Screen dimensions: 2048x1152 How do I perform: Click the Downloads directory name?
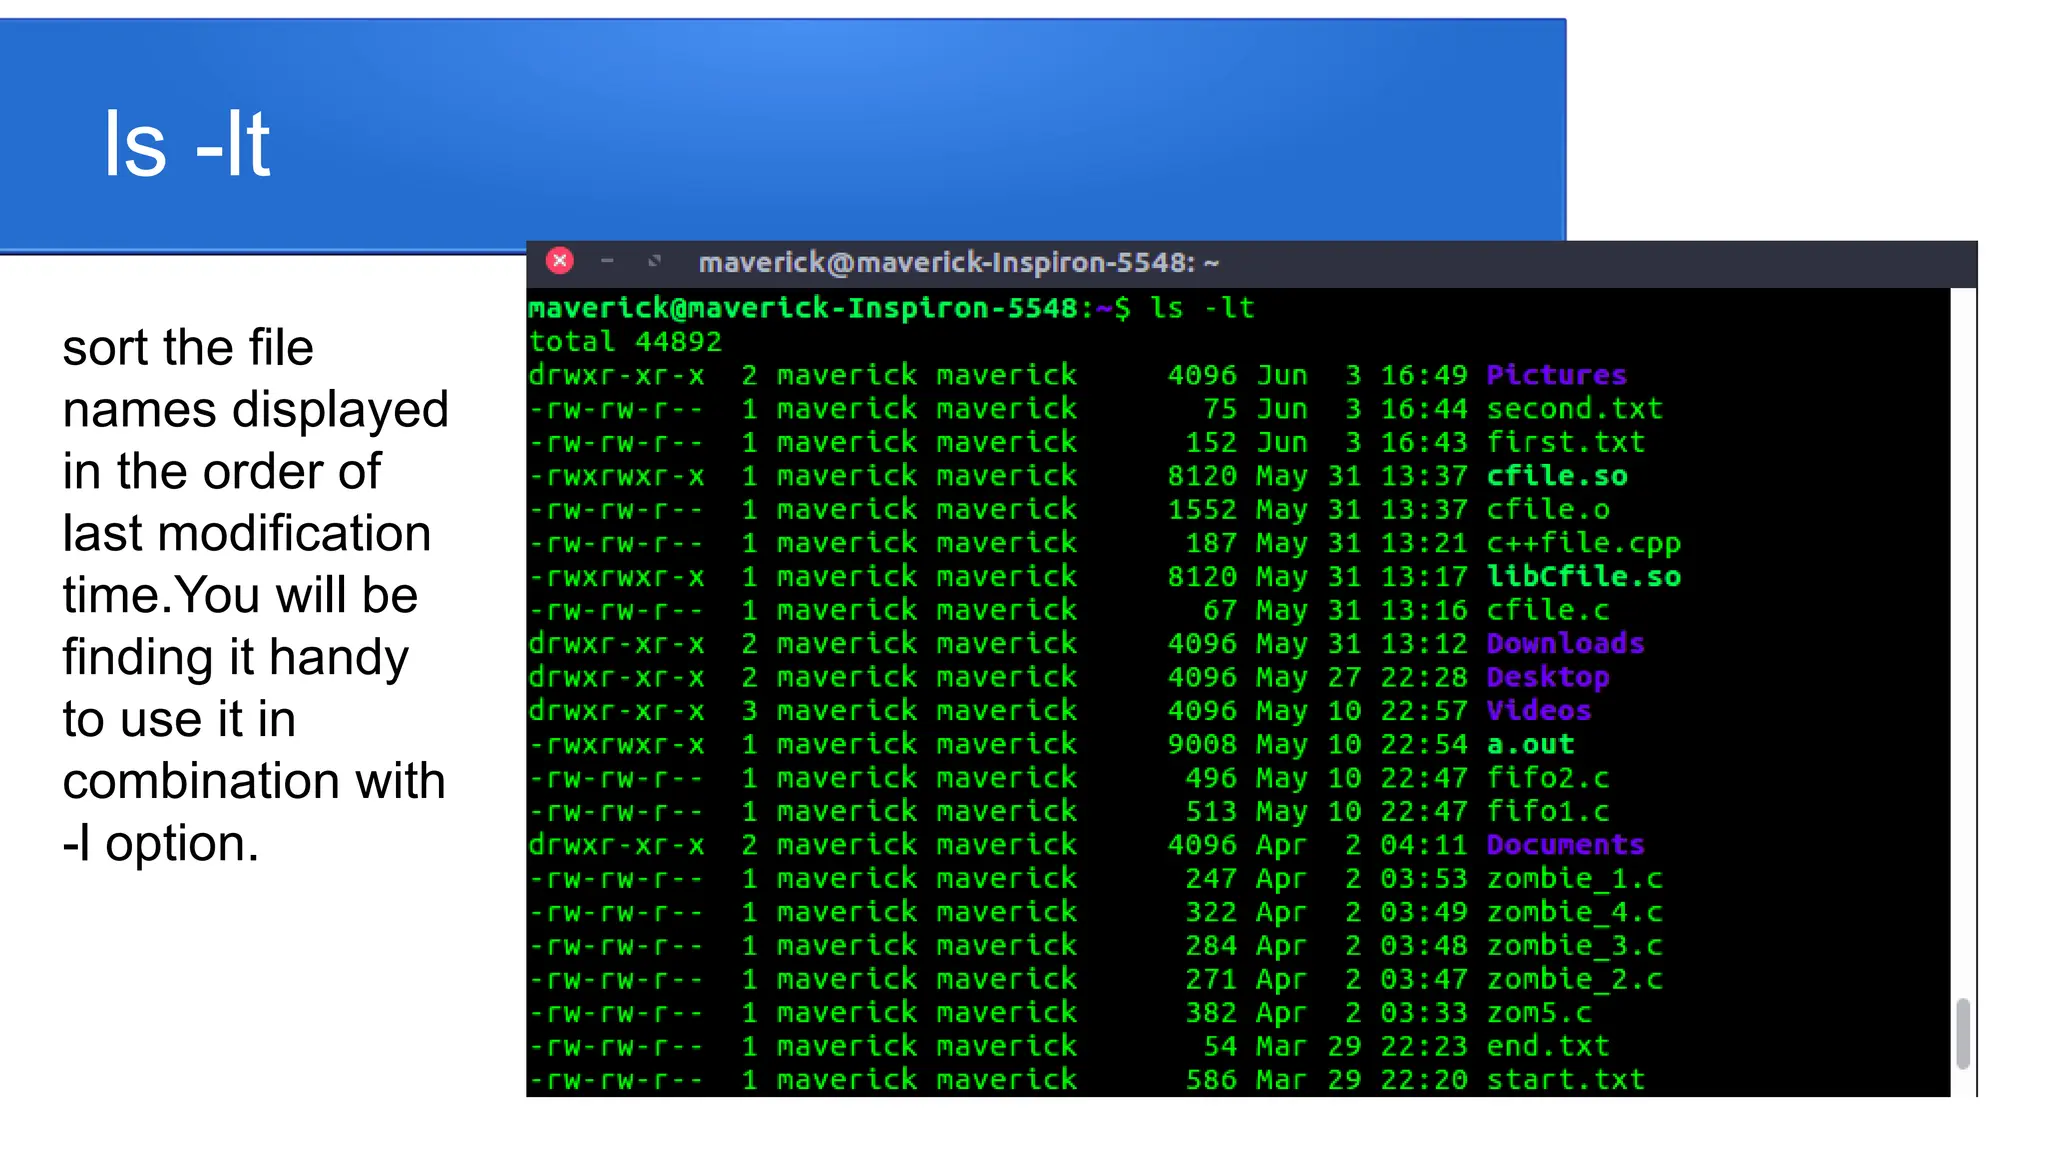pyautogui.click(x=1565, y=643)
